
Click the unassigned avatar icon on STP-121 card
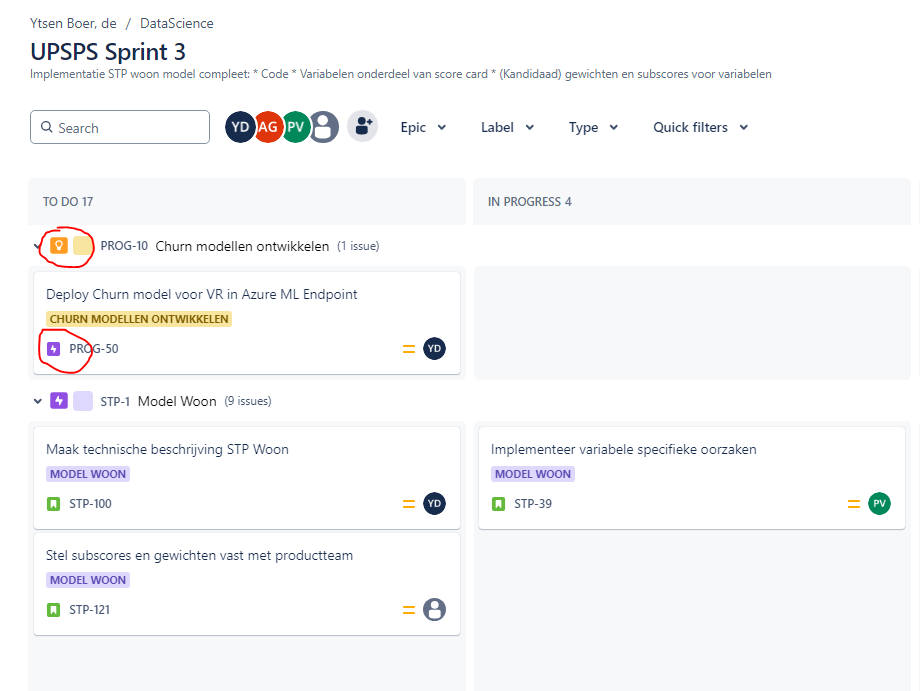[434, 608]
